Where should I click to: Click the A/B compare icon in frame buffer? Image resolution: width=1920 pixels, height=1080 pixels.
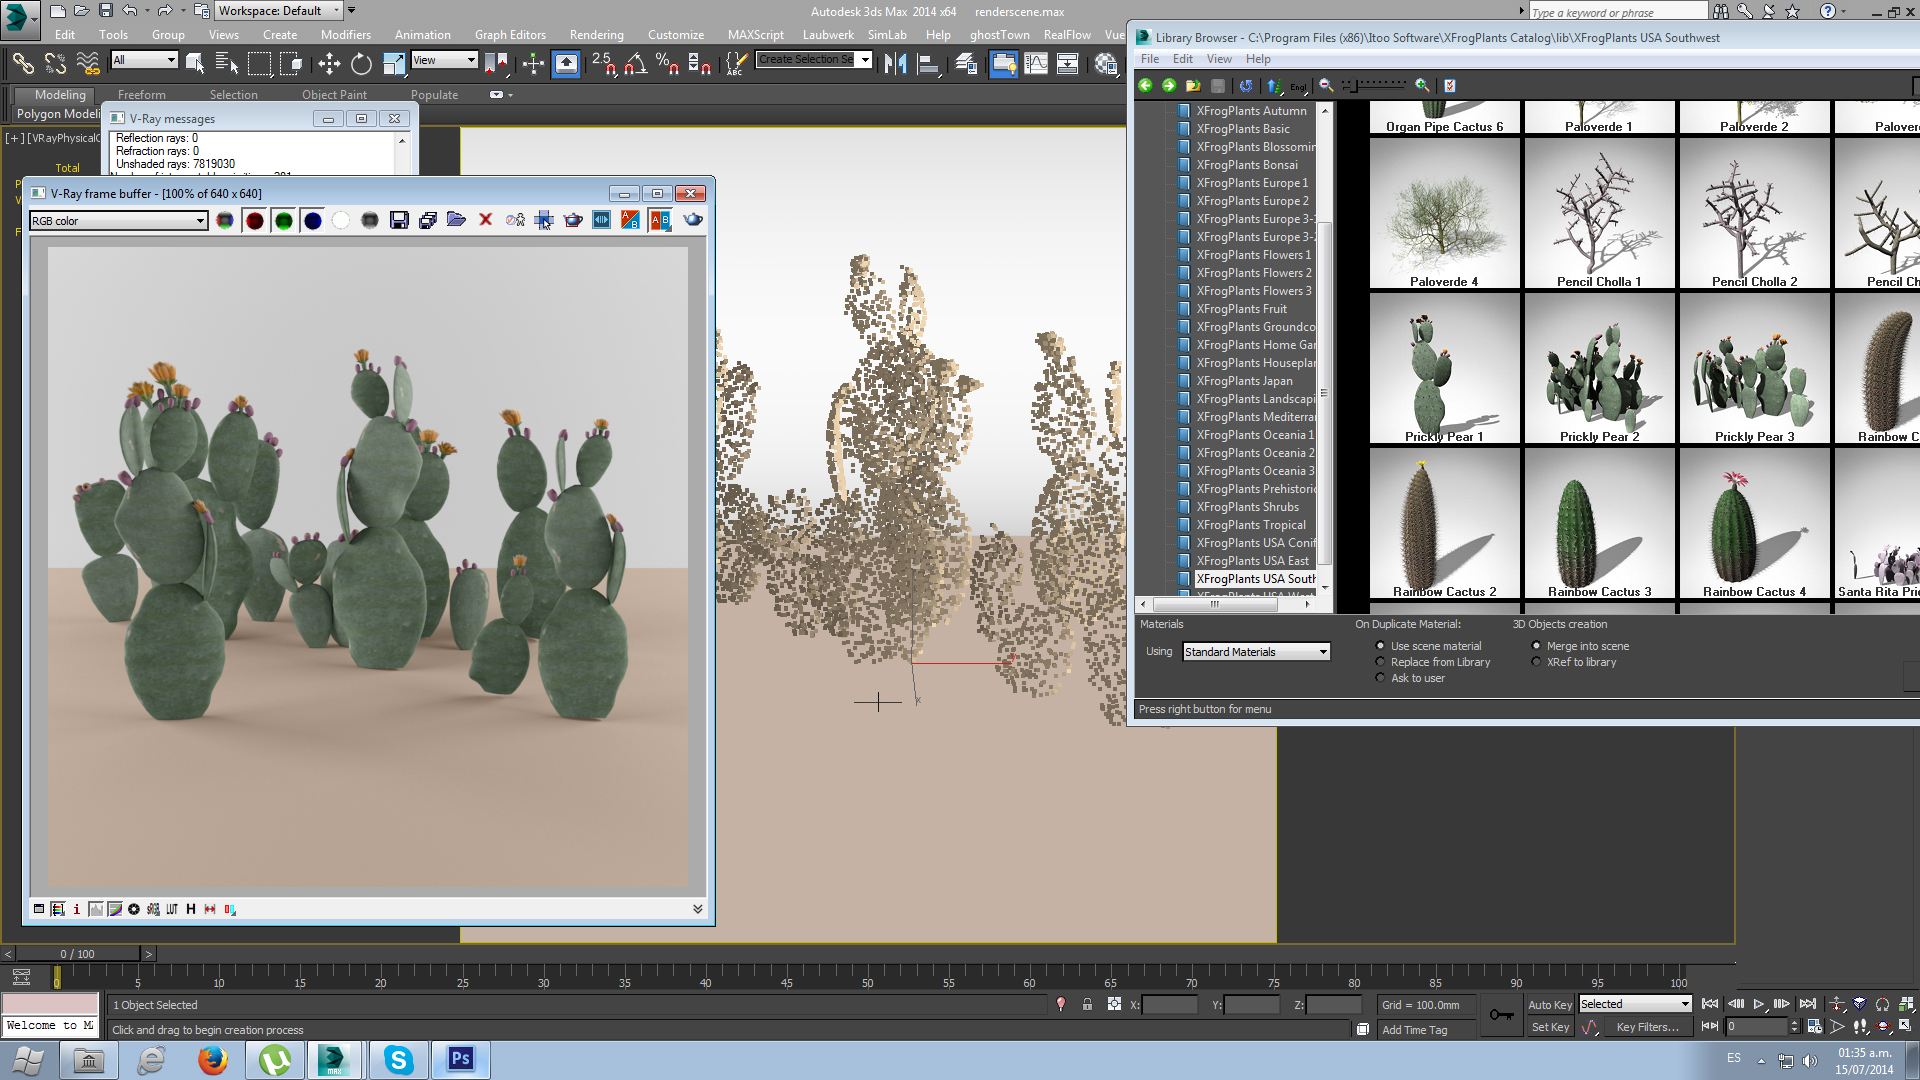click(x=660, y=220)
